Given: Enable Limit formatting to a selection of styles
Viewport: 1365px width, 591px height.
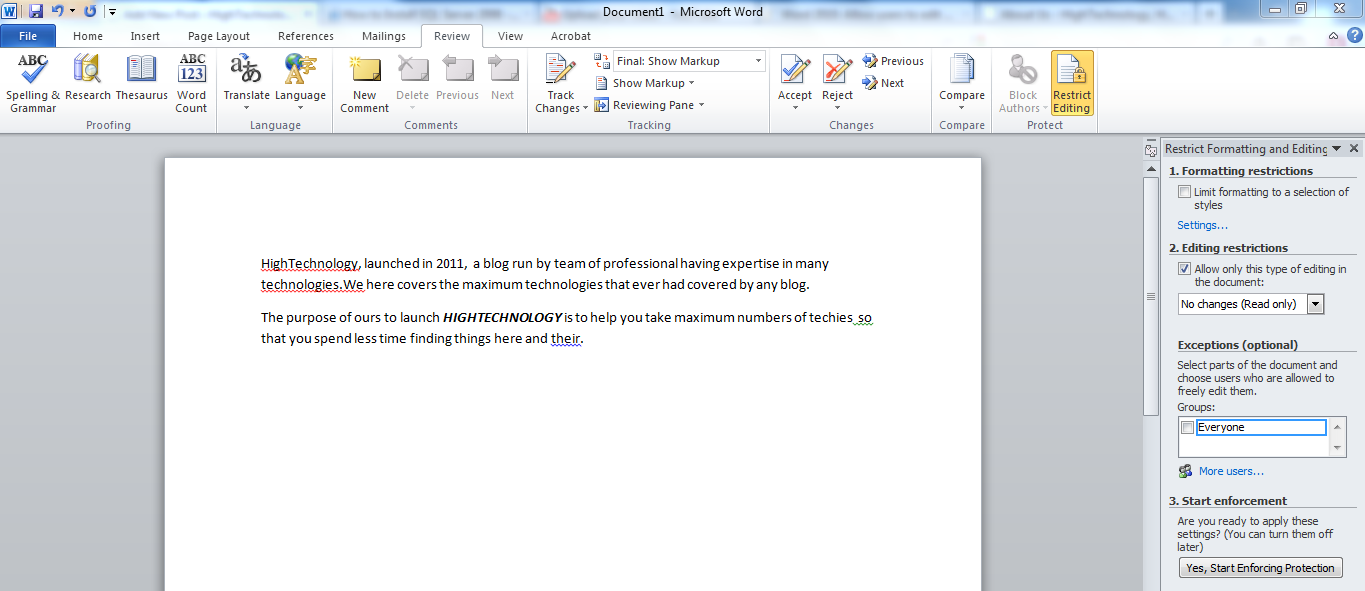Looking at the screenshot, I should pyautogui.click(x=1185, y=192).
